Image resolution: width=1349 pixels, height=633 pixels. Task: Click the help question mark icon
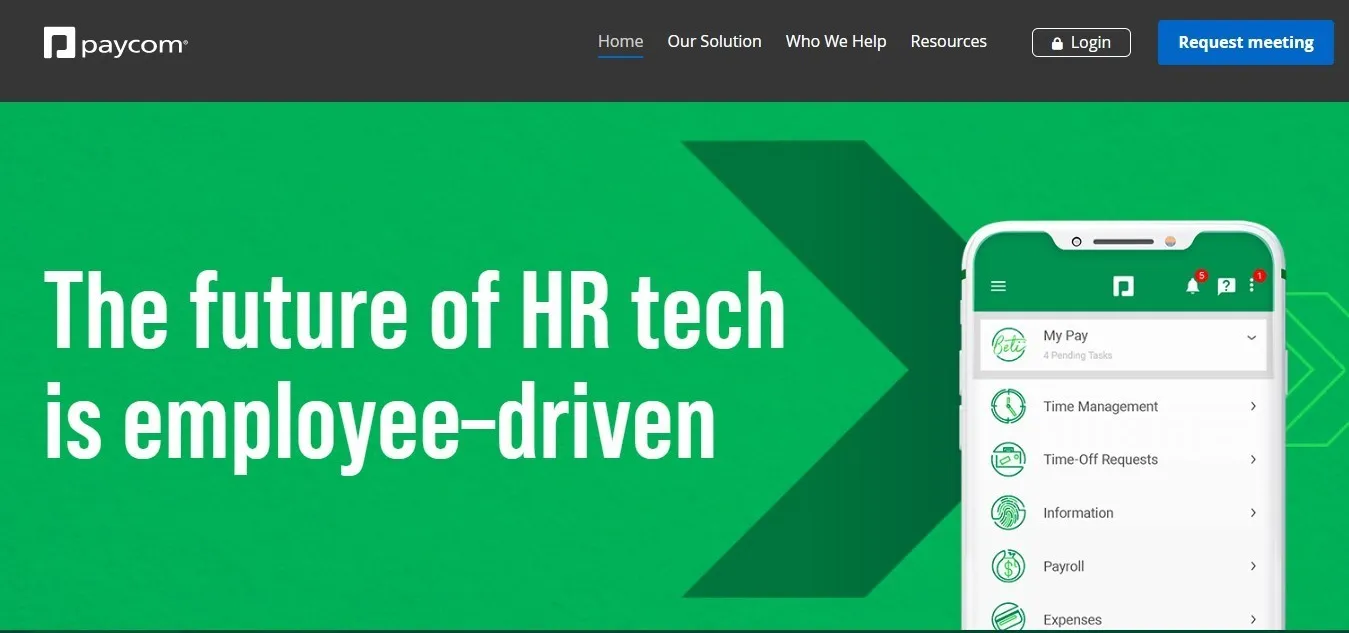point(1226,287)
